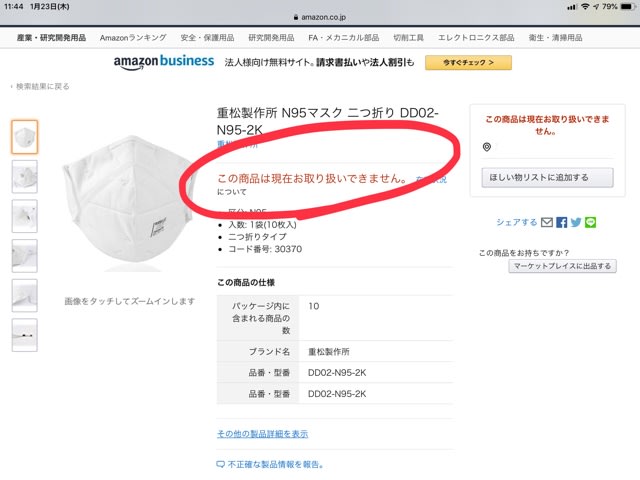The image size is (640, 480).
Task: Tap the amazon business logo
Action: coord(164,62)
